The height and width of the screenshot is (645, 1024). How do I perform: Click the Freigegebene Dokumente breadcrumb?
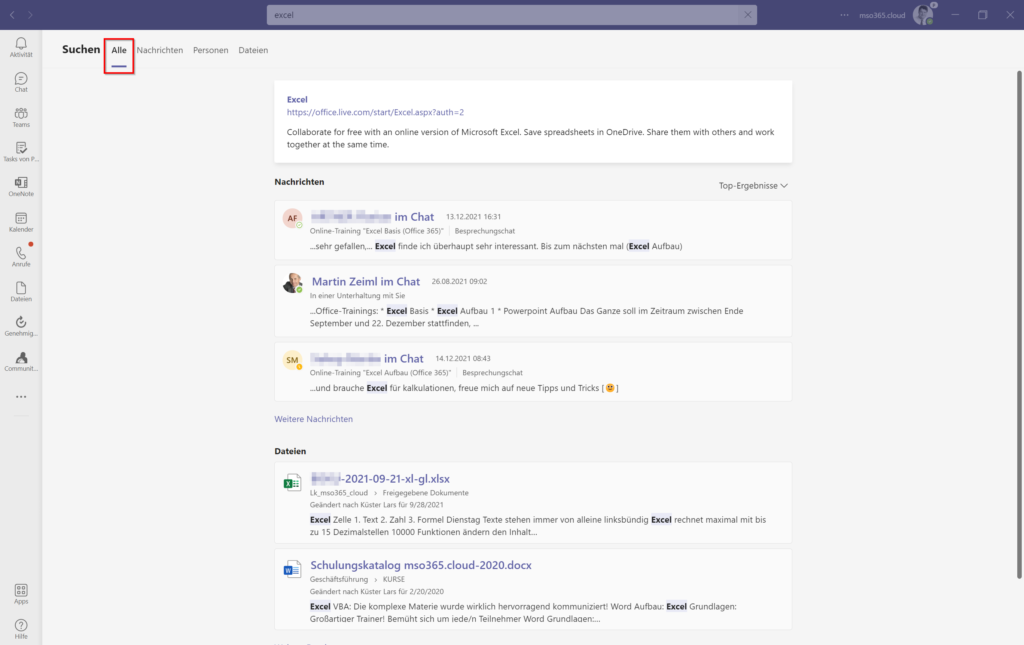coord(425,493)
